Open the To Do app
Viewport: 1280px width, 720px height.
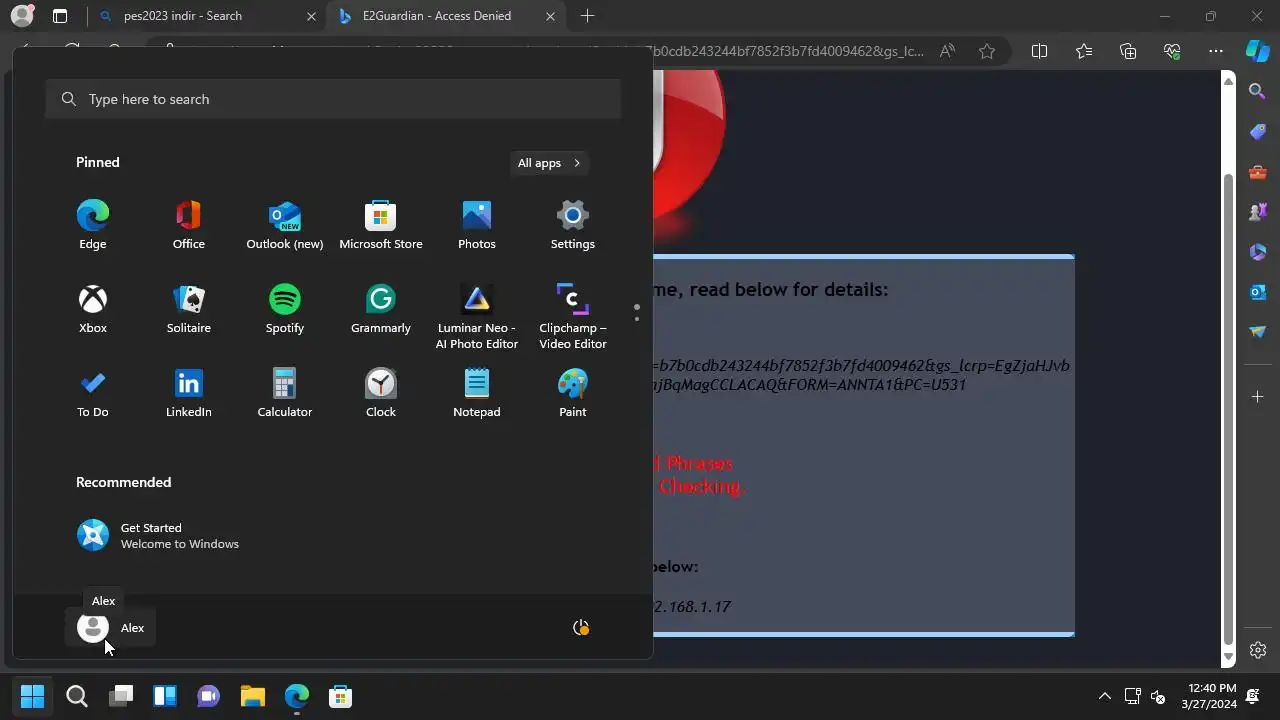tap(93, 393)
